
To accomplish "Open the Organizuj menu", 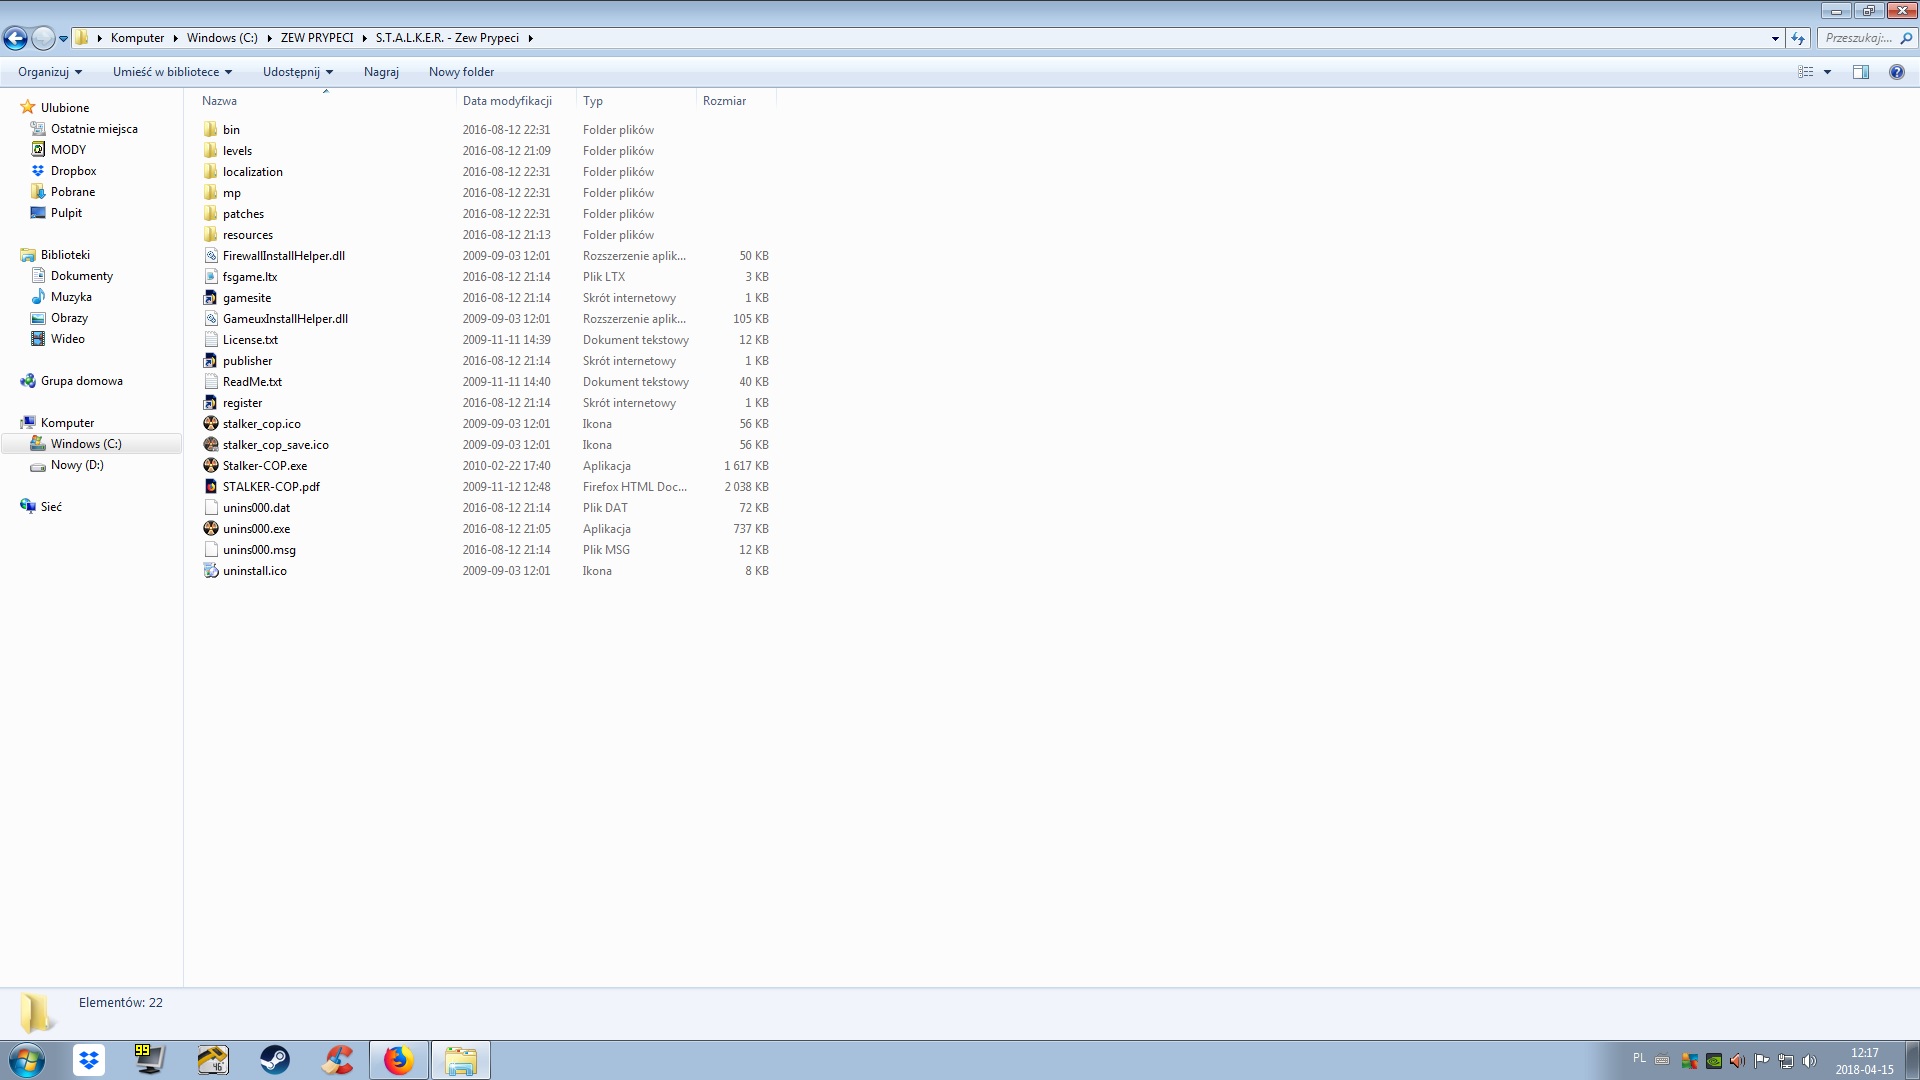I will coord(49,72).
